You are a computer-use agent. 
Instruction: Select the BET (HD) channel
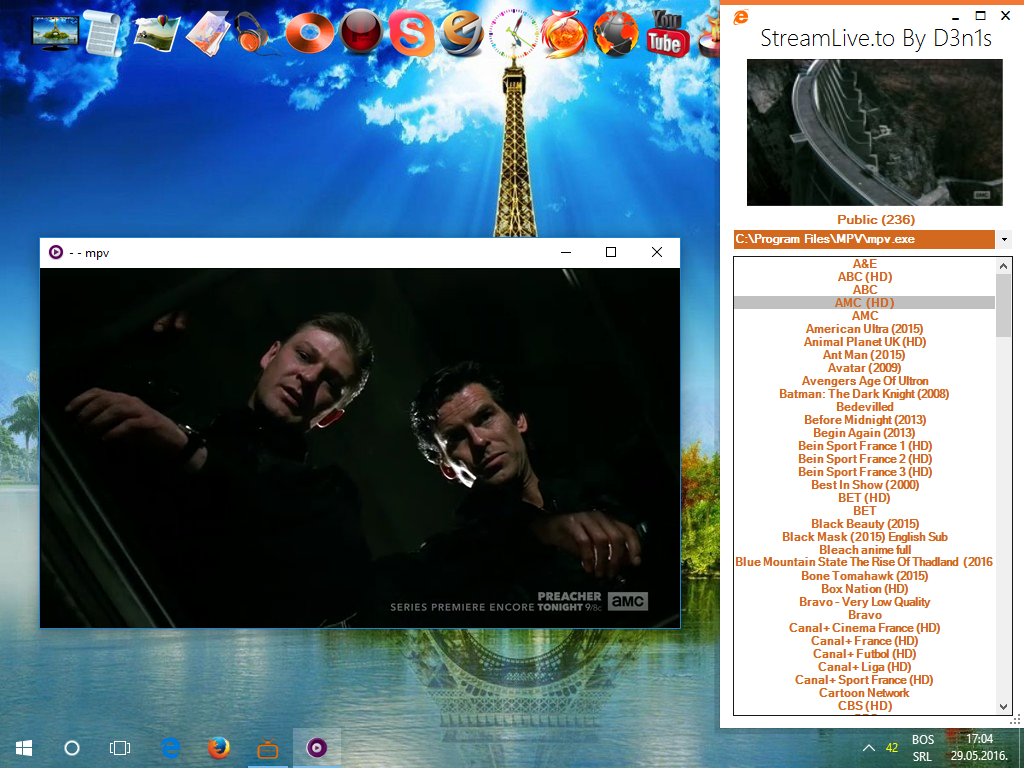(x=865, y=498)
